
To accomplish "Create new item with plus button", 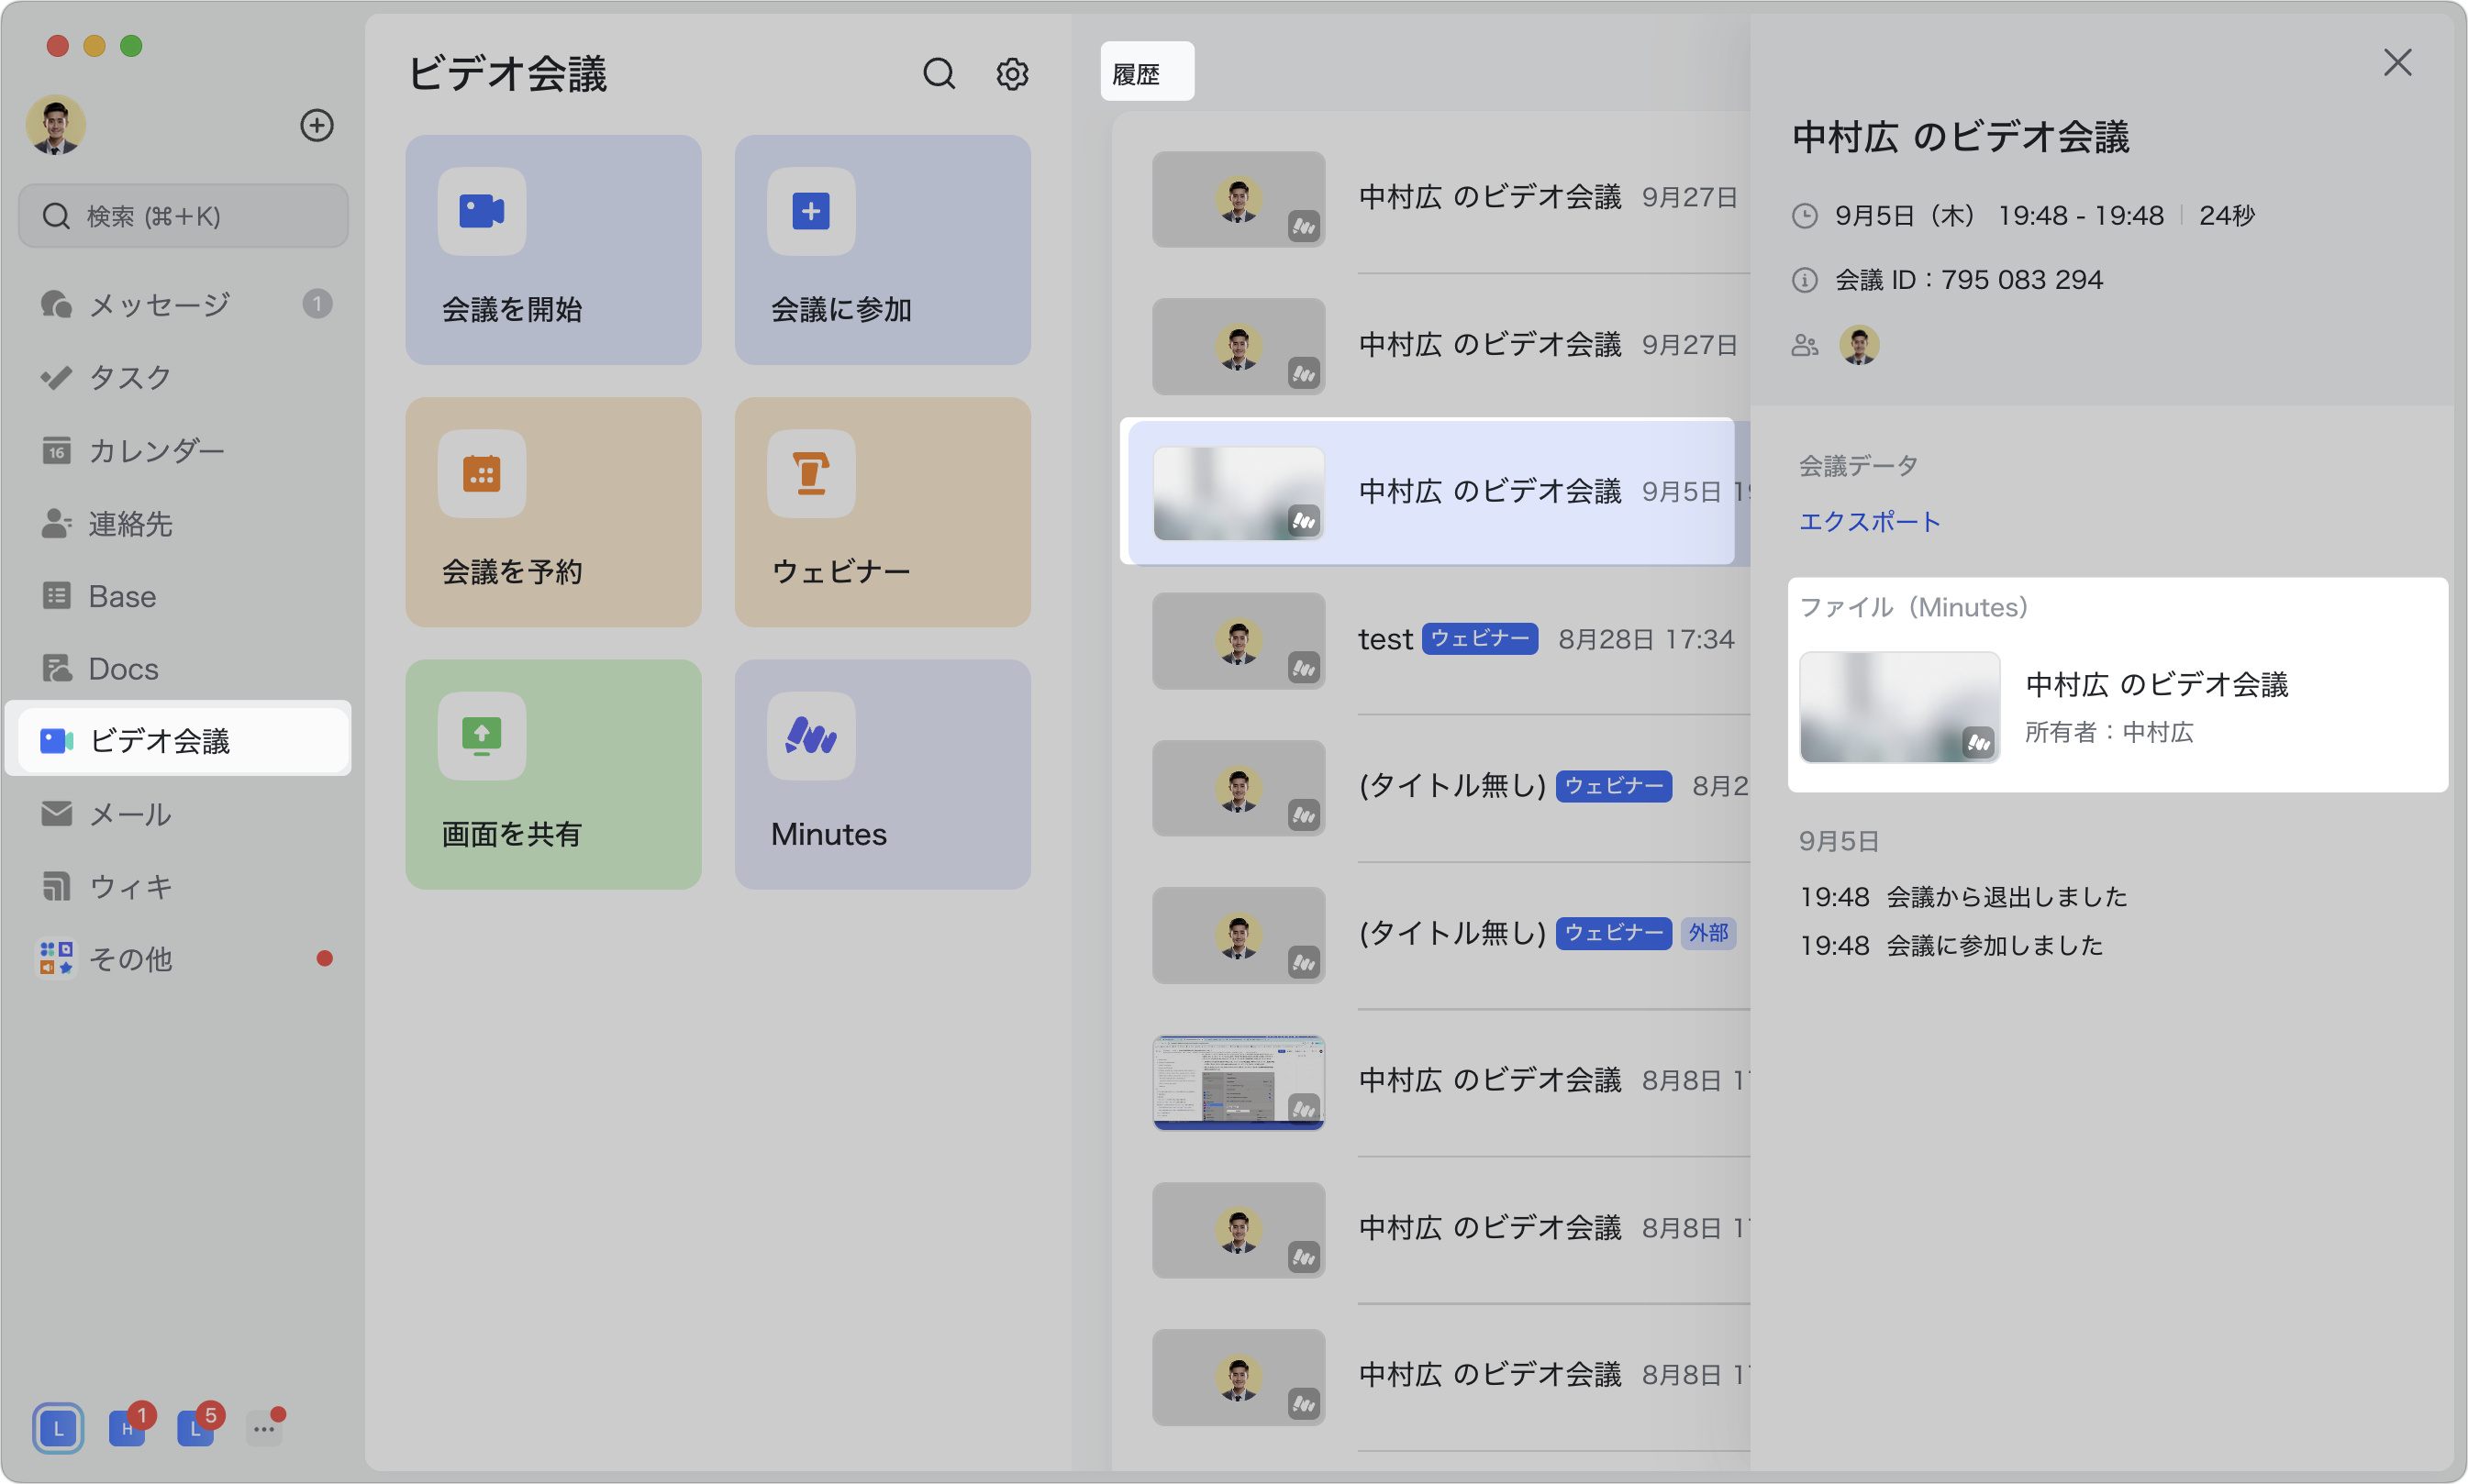I will pos(317,125).
